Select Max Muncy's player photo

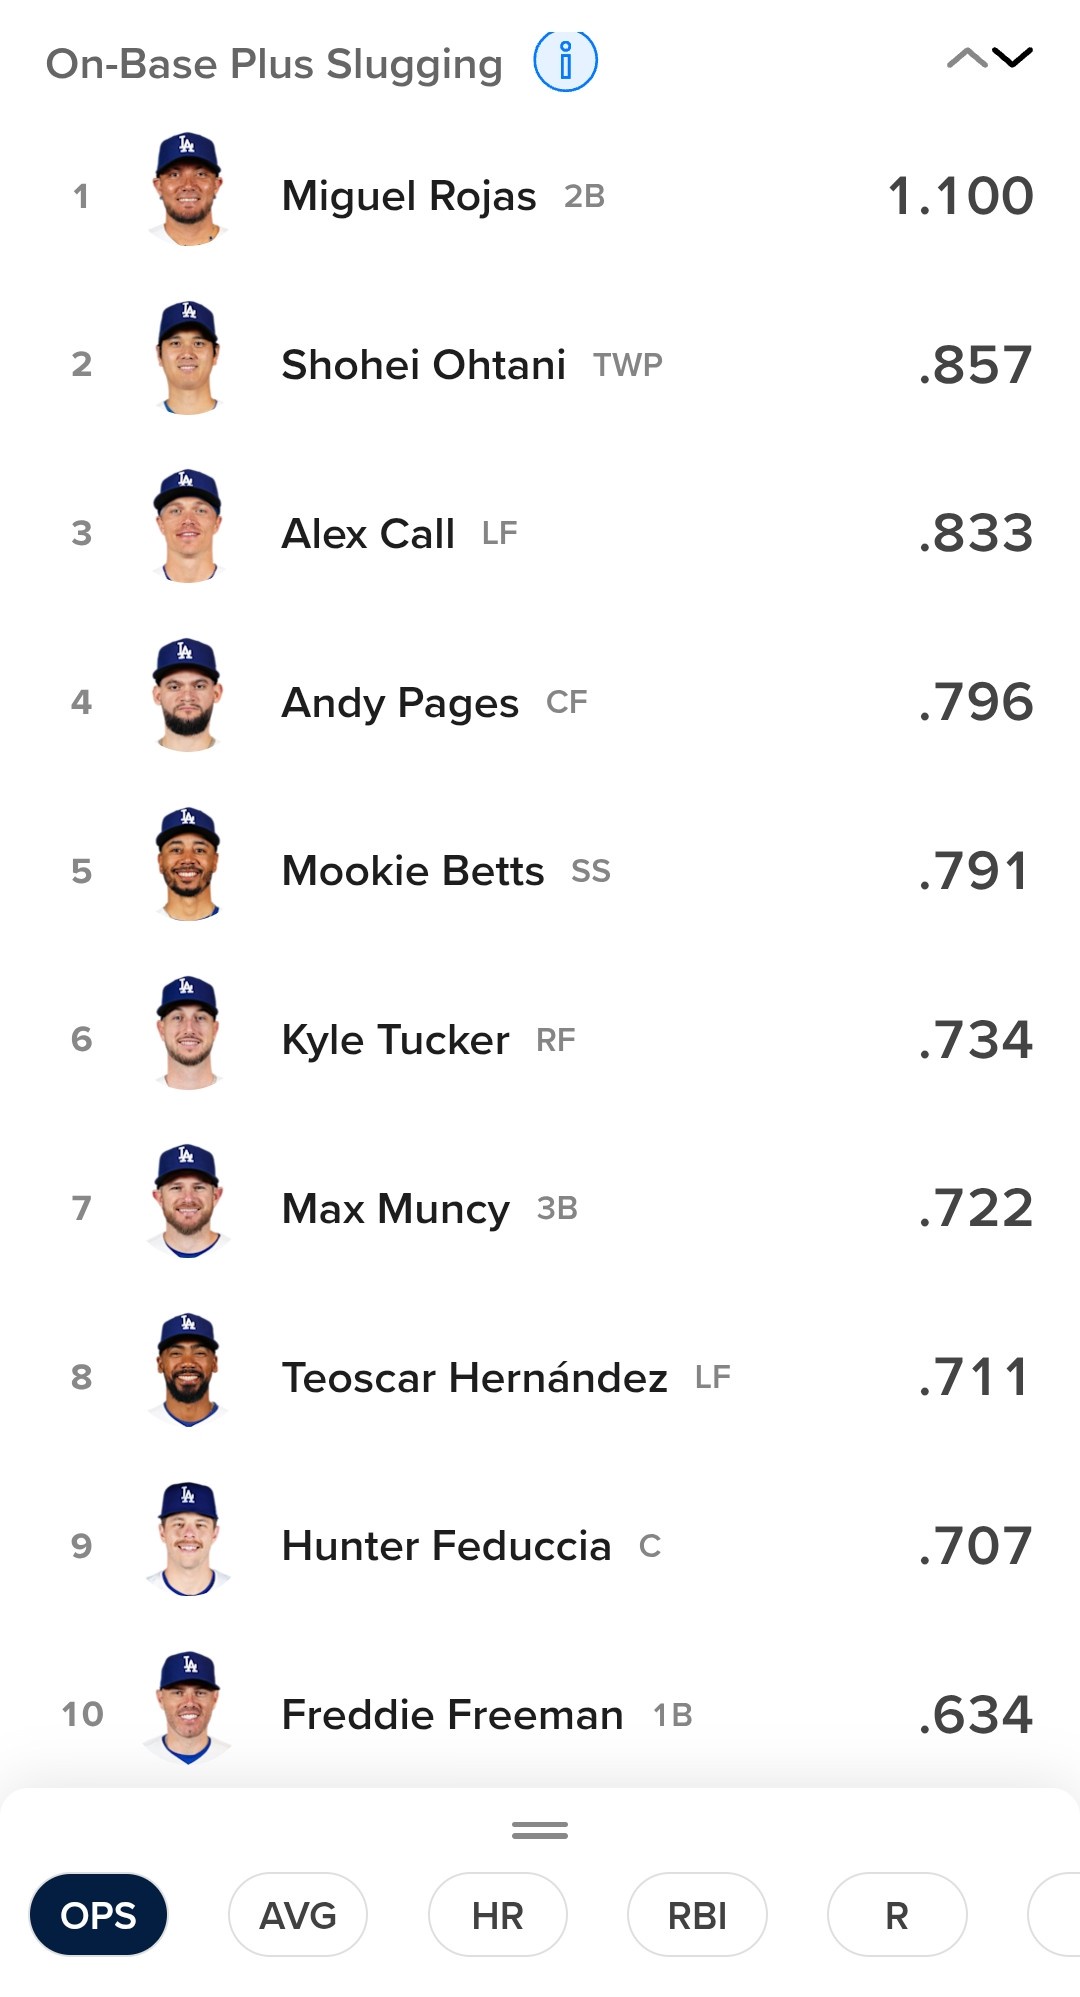[x=188, y=1201]
